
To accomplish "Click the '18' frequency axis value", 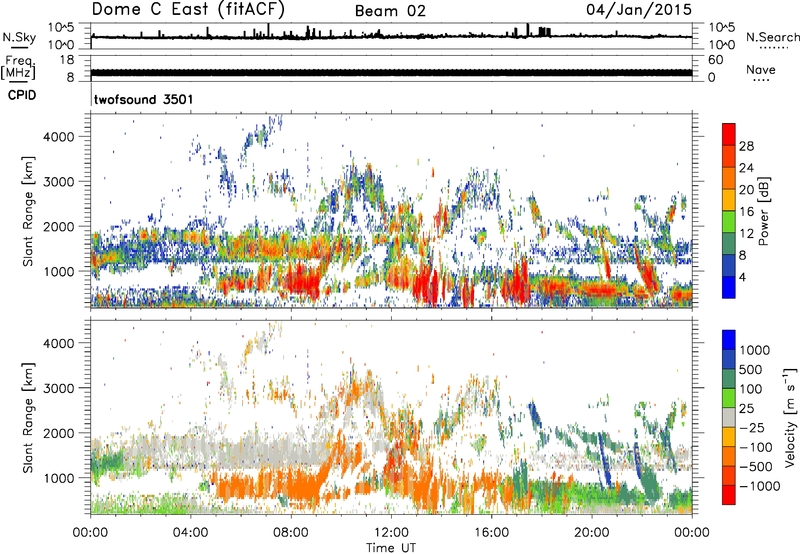I will tap(66, 60).
